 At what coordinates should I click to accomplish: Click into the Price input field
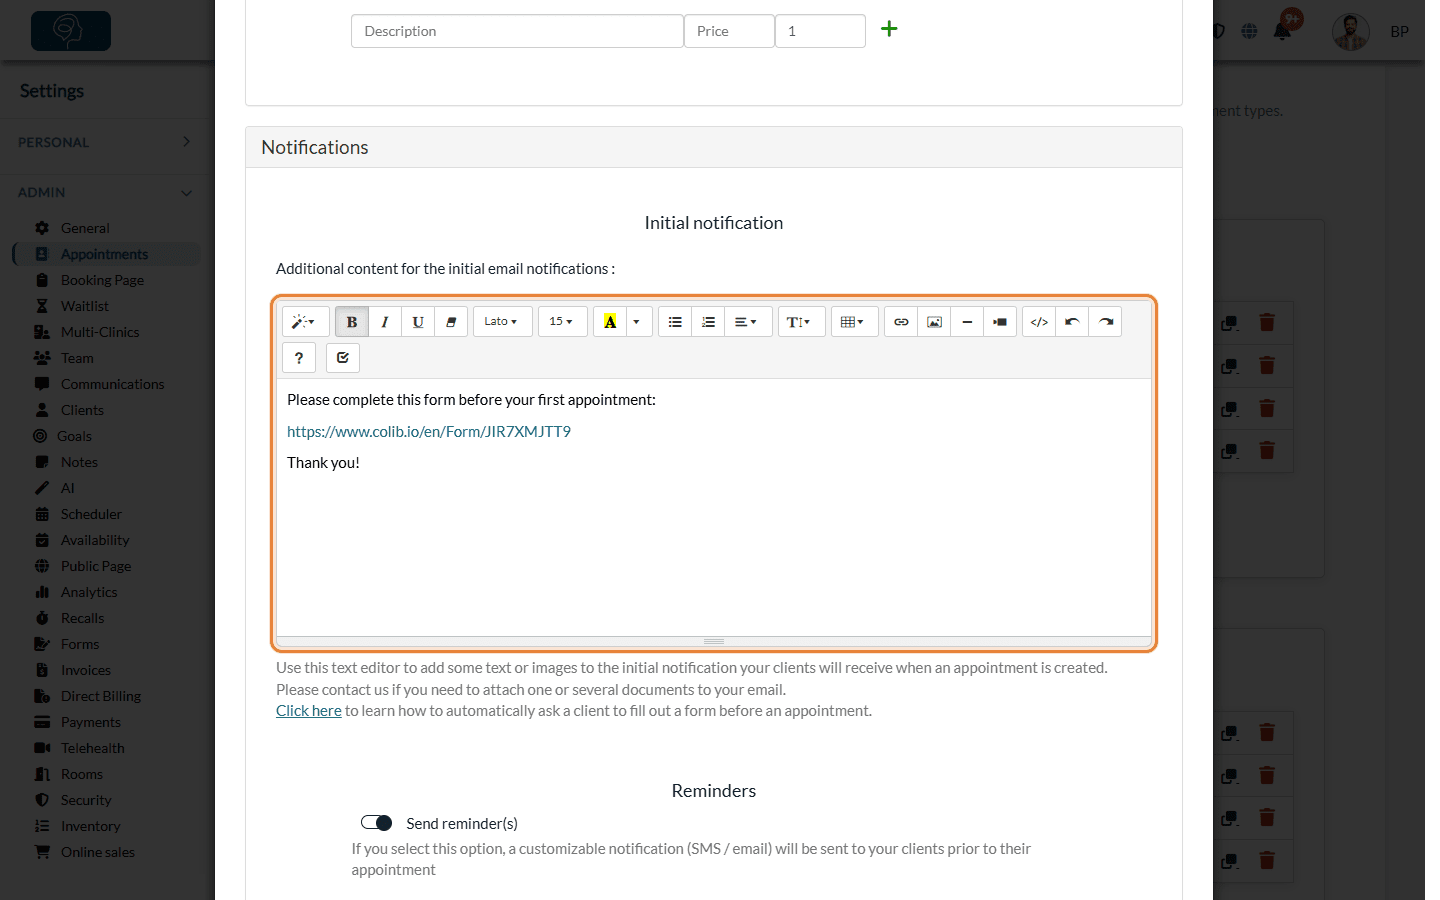point(729,31)
